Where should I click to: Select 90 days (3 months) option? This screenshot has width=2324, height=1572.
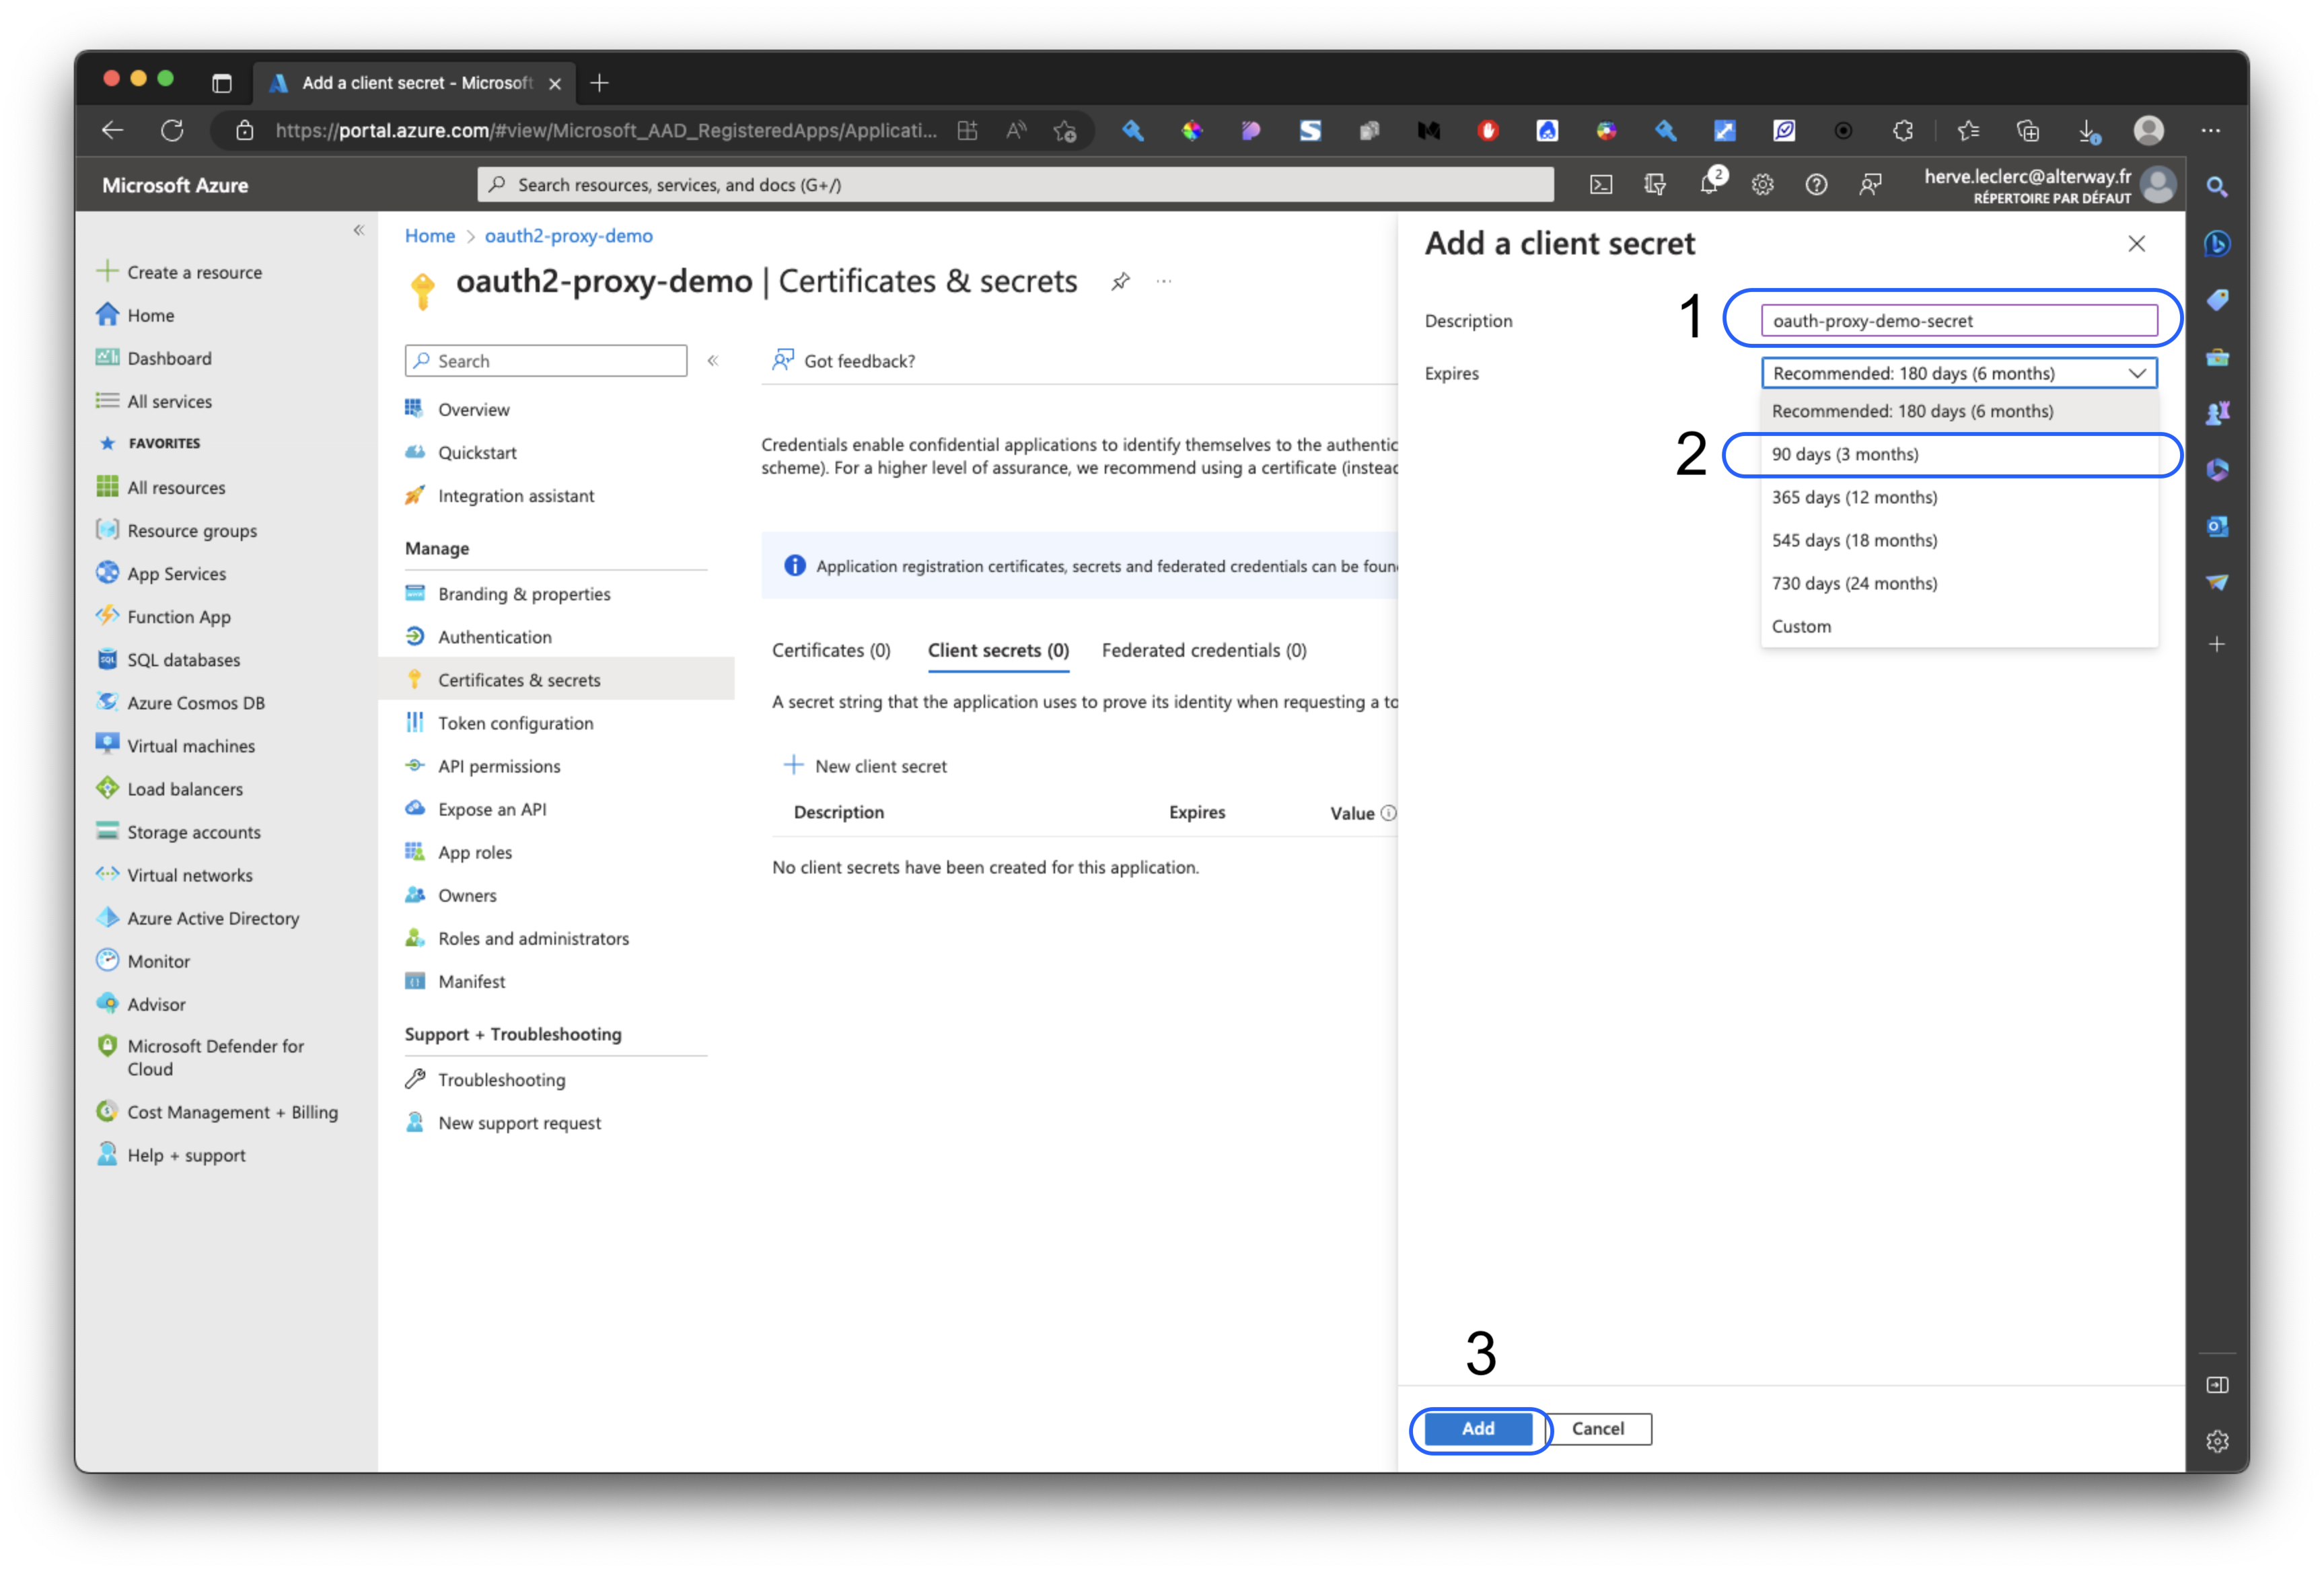1845,454
